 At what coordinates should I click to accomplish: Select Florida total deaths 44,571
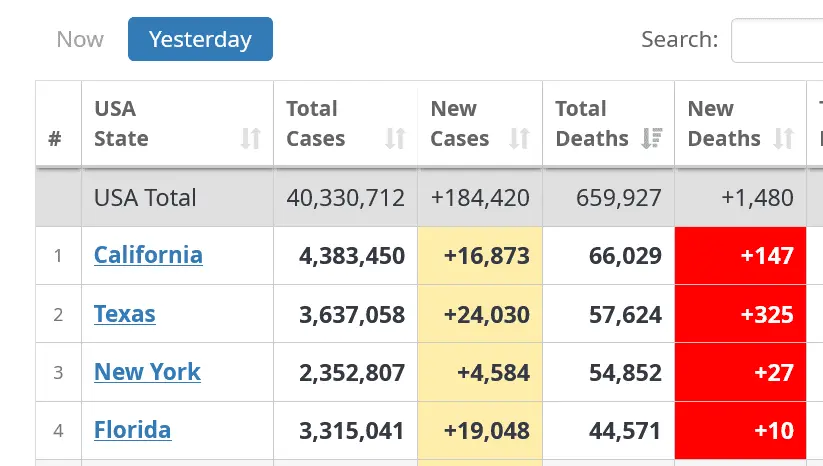(625, 431)
